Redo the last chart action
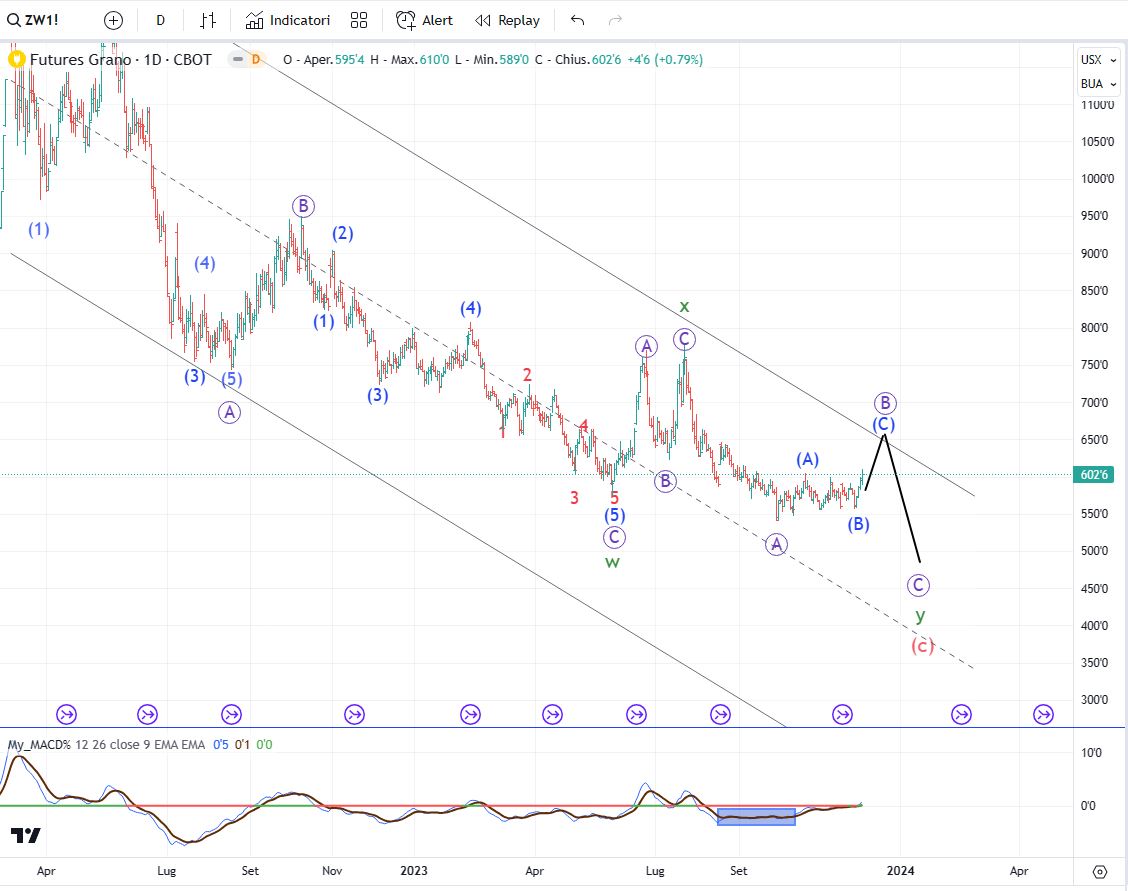Viewport: 1128px width, 891px height. [x=616, y=20]
